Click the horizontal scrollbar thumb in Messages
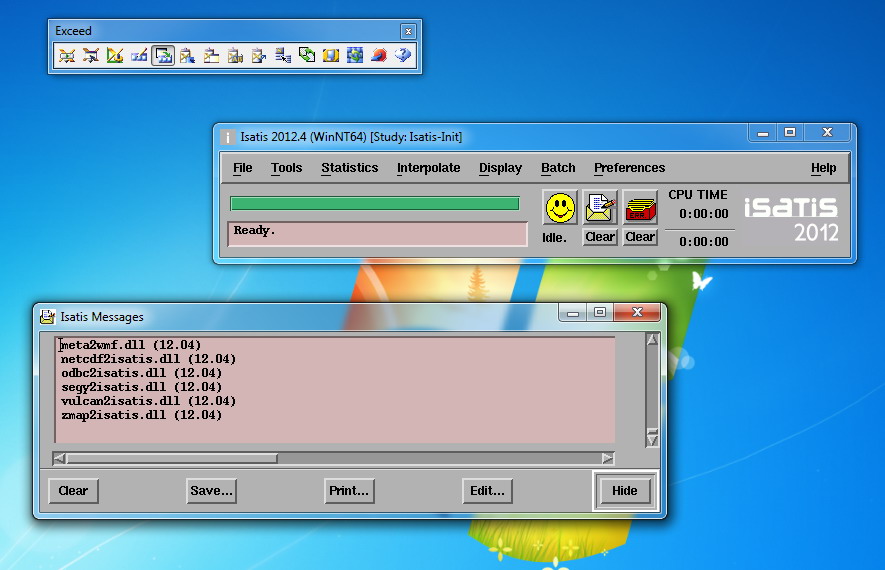 click(x=172, y=458)
